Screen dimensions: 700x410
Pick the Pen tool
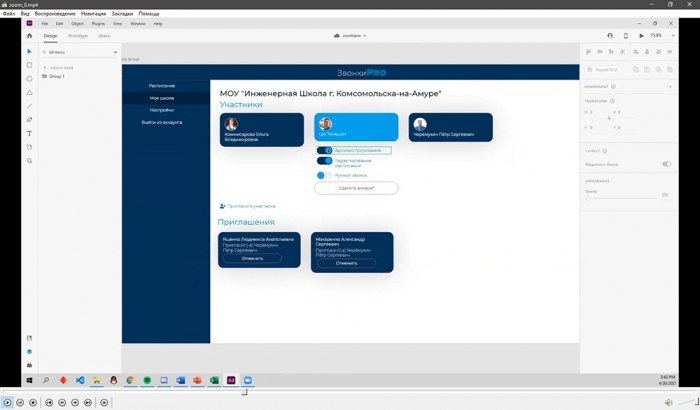pos(29,119)
